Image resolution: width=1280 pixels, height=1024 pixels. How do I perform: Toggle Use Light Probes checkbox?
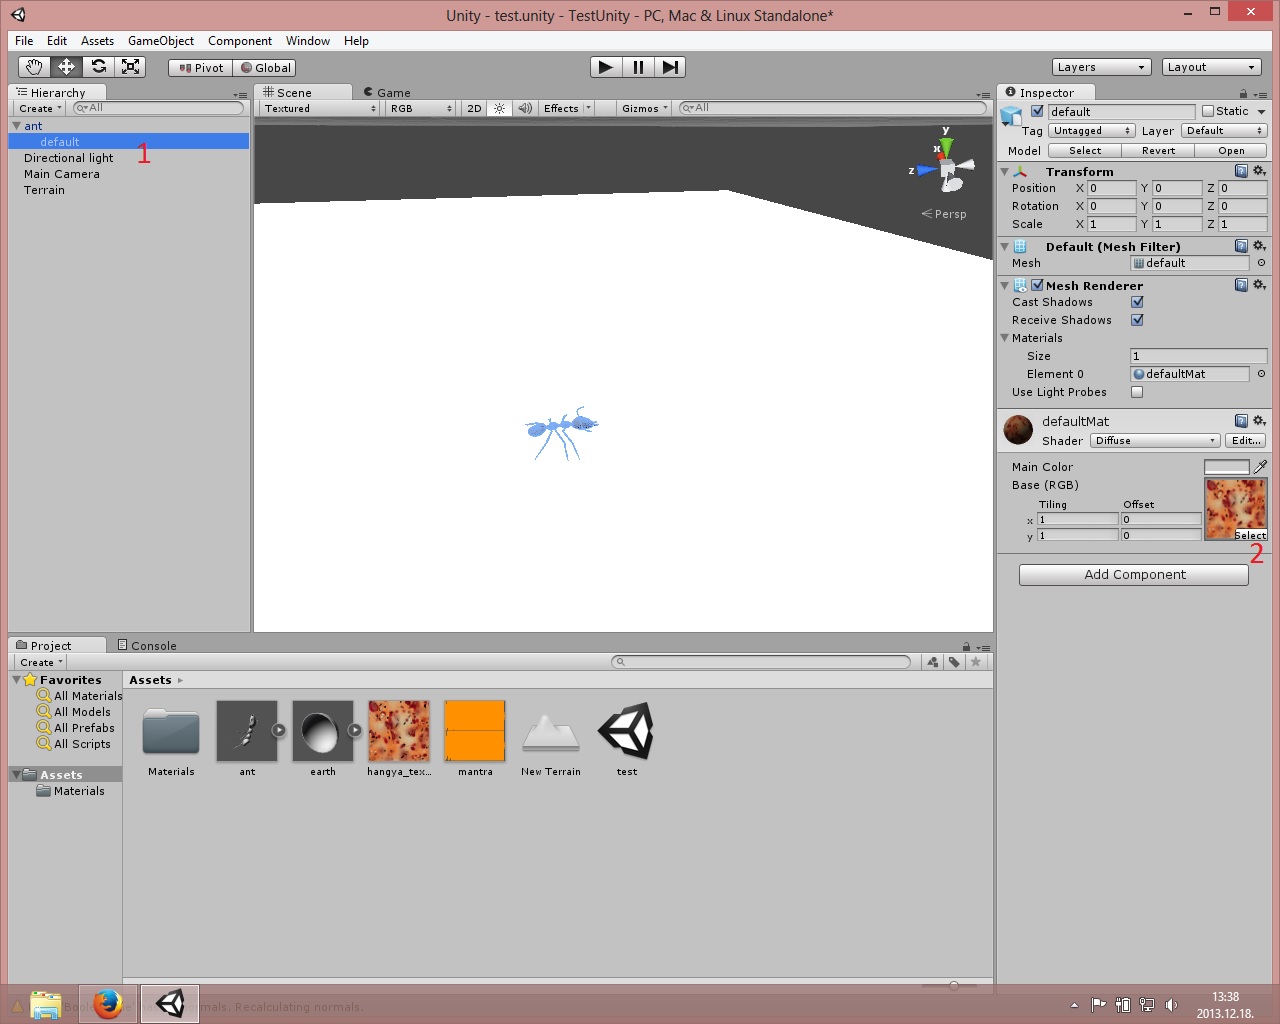pyautogui.click(x=1137, y=392)
